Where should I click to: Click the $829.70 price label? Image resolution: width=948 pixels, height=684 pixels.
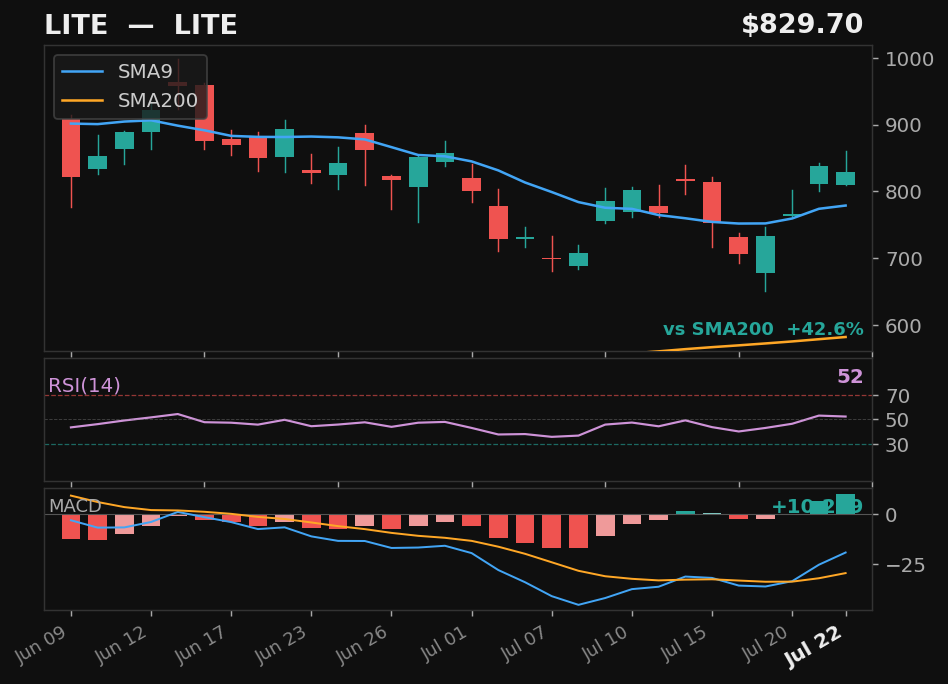[x=802, y=24]
